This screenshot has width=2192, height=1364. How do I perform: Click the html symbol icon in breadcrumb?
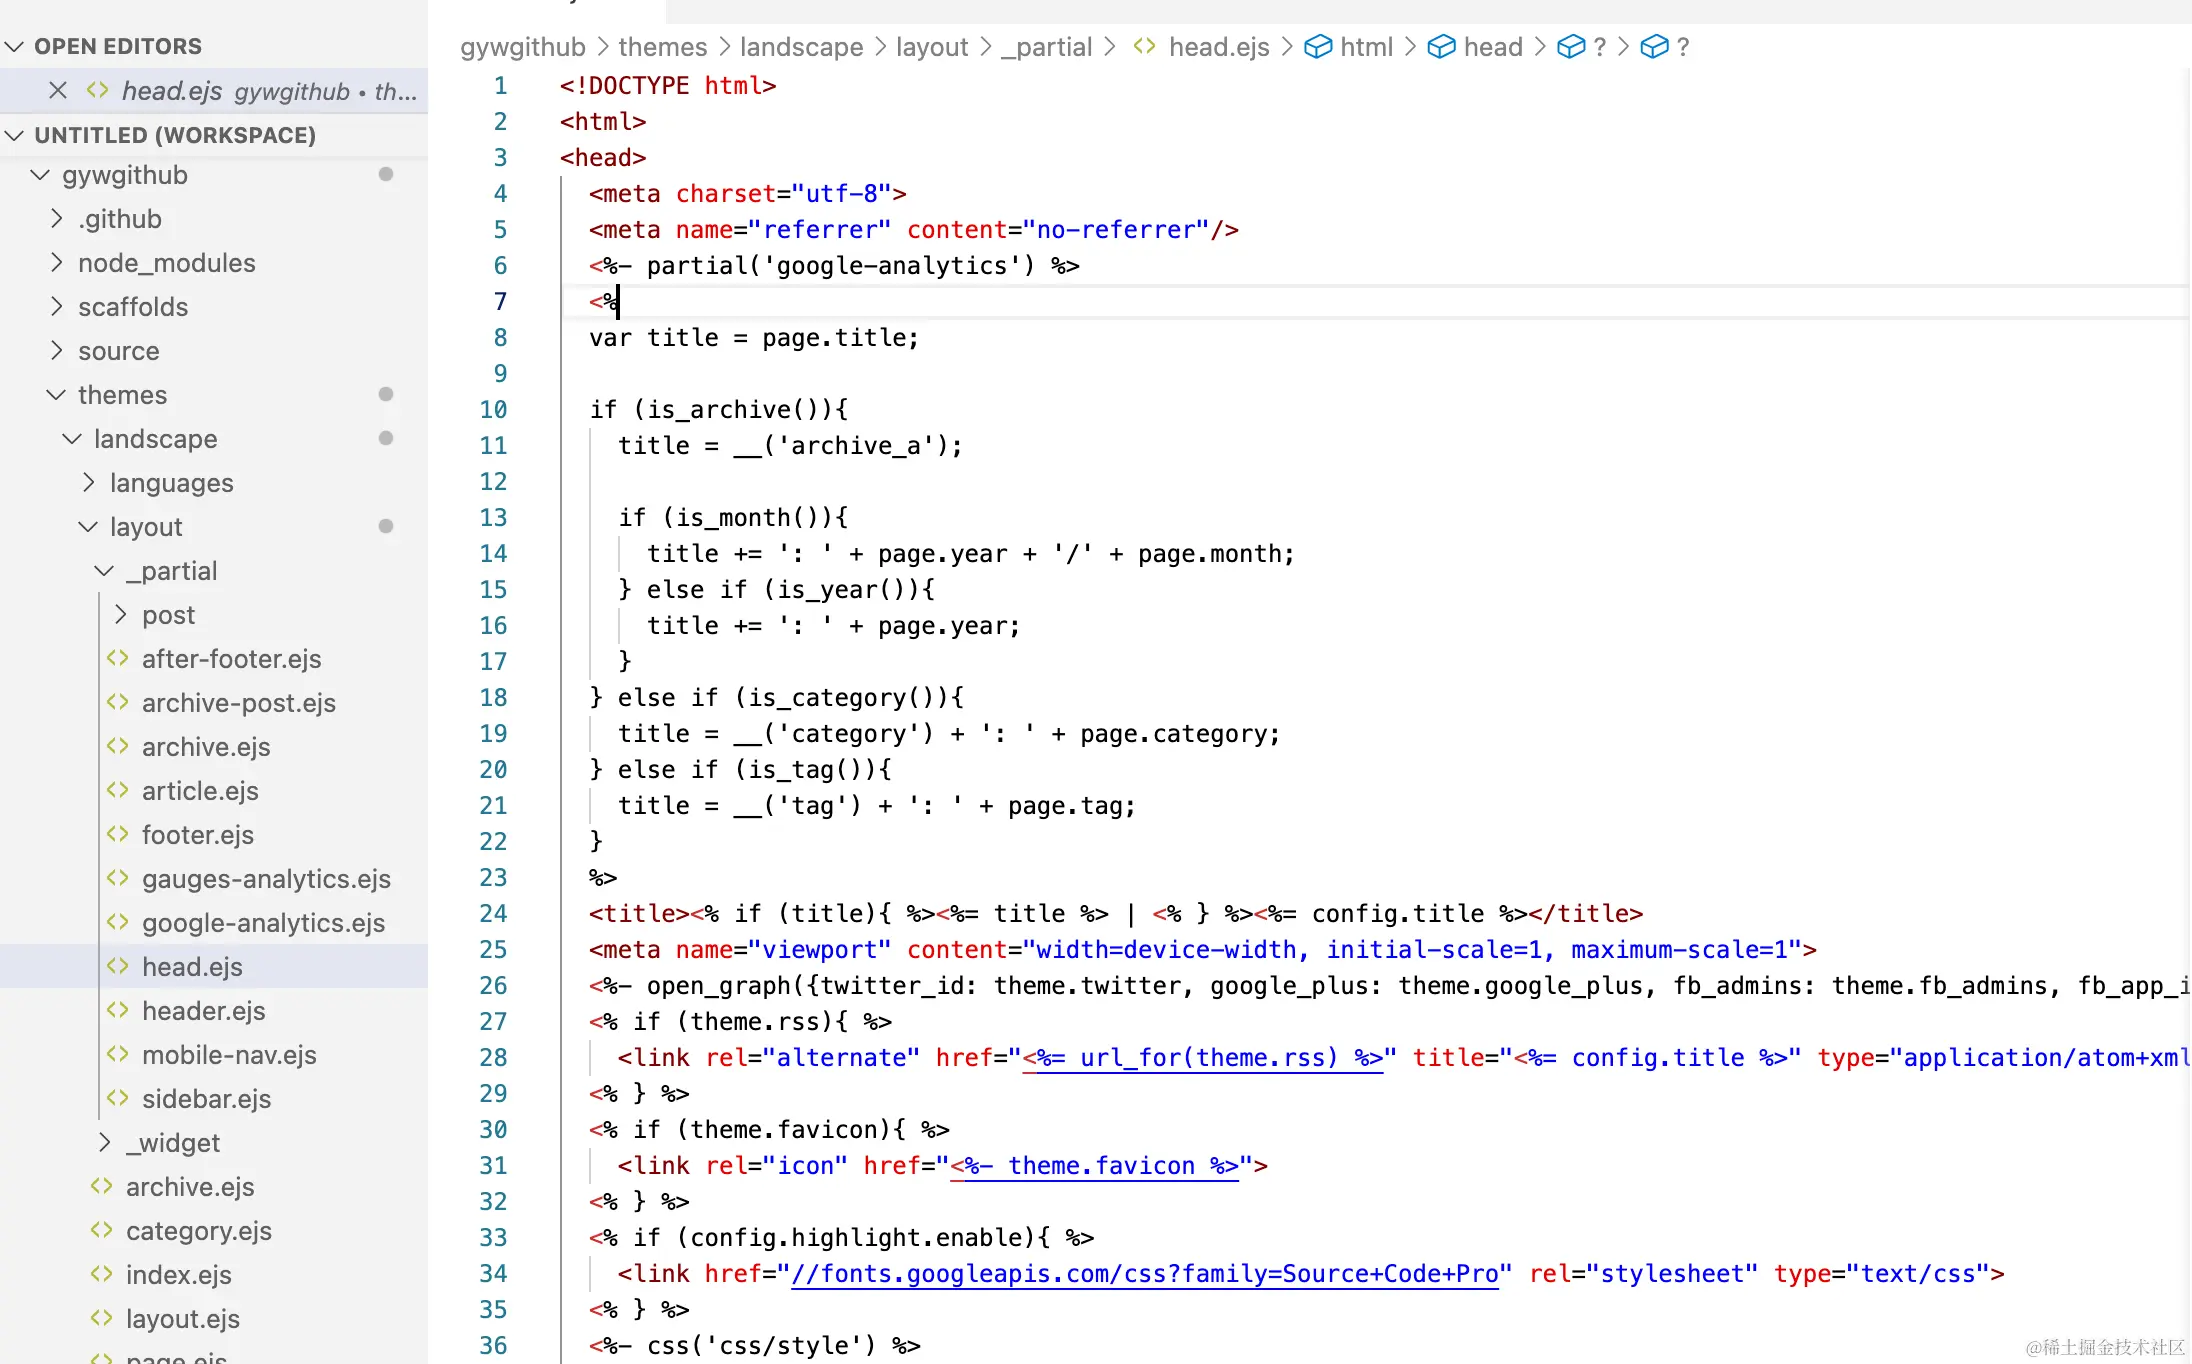[1318, 47]
